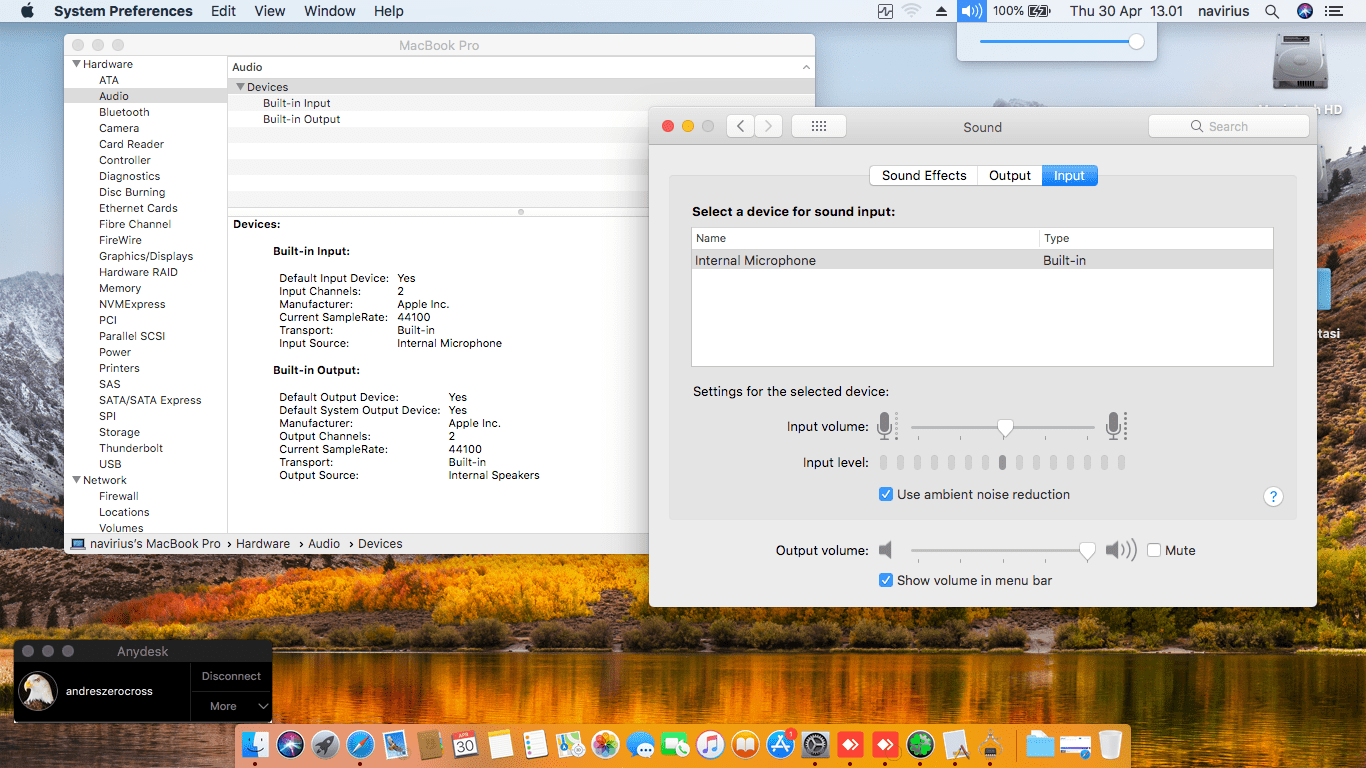Click the Input volume slider track

1050,428
